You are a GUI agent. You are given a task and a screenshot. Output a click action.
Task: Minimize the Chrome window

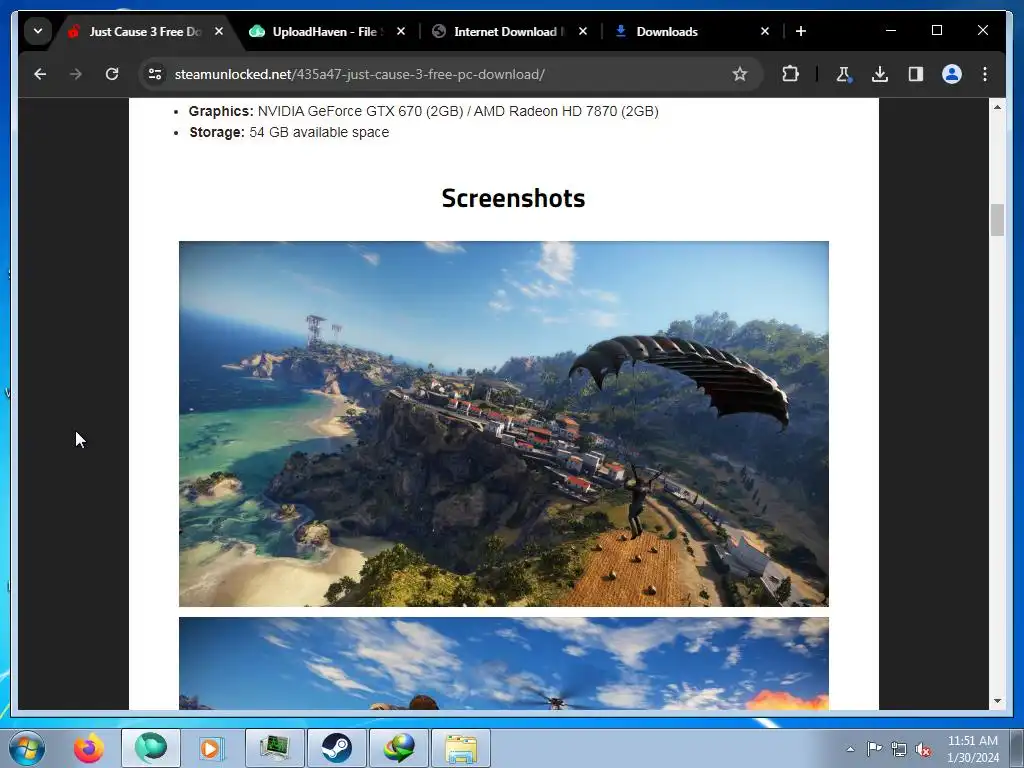pyautogui.click(x=891, y=31)
